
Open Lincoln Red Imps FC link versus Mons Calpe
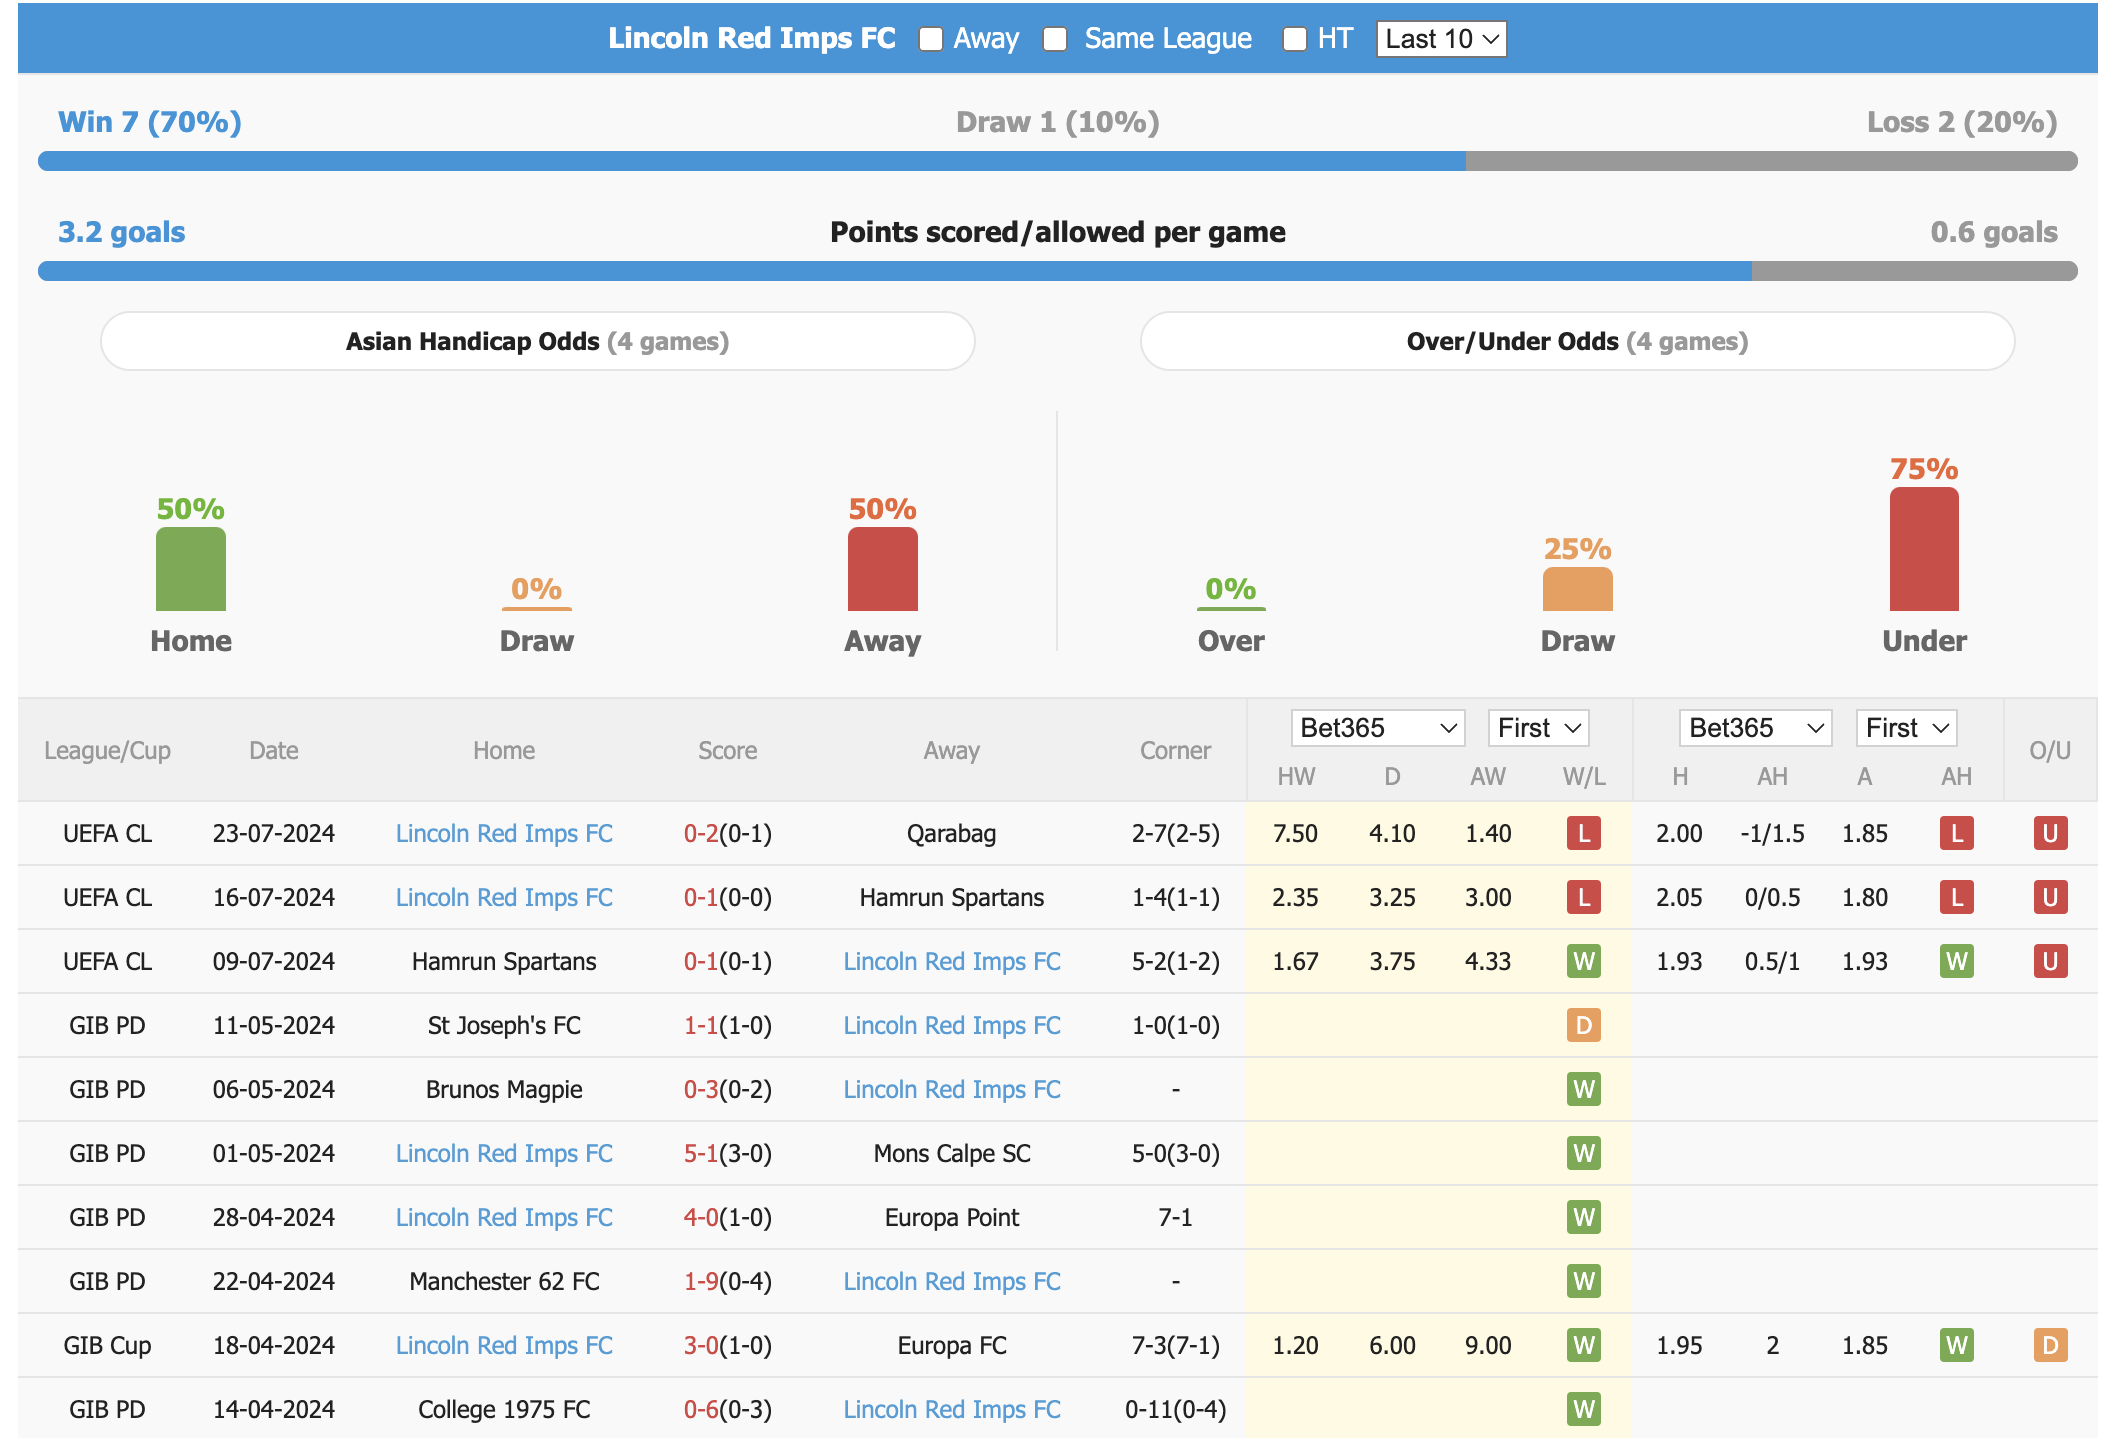[504, 1153]
